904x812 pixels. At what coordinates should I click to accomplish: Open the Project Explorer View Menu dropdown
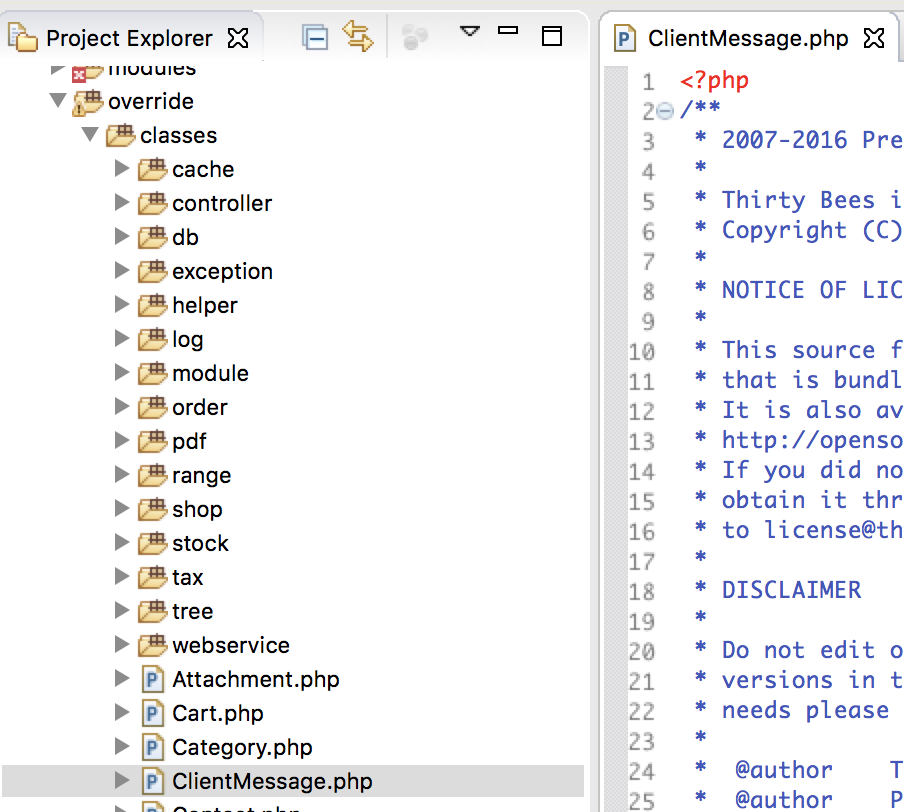point(470,32)
